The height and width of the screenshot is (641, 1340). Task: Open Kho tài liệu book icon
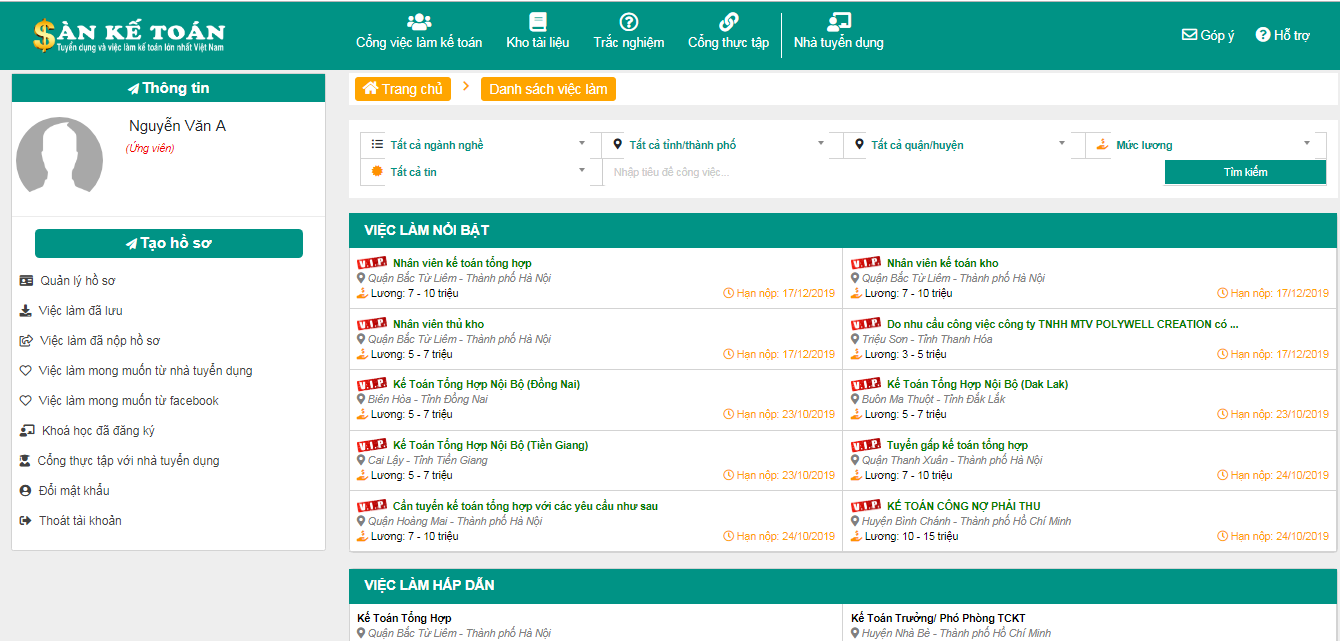(x=538, y=22)
